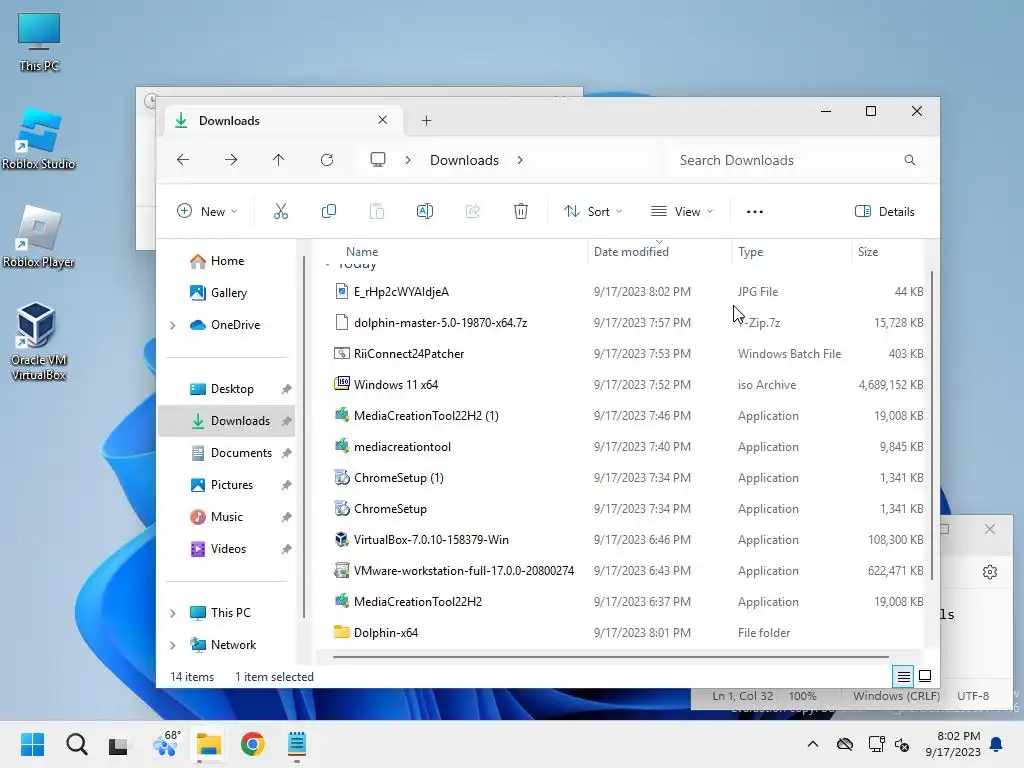Open Videos in the navigation pane

coord(227,549)
